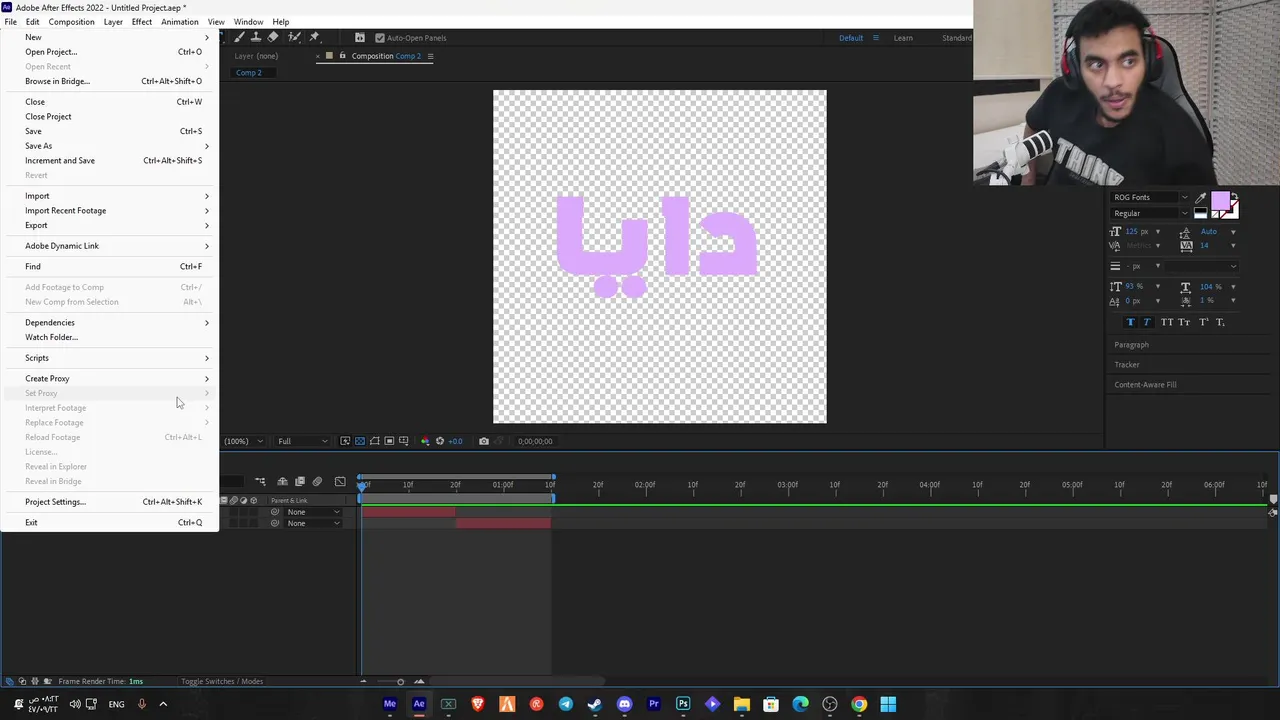Open Photoshop from the taskbar
Screen dimensions: 1280x720
coord(683,704)
